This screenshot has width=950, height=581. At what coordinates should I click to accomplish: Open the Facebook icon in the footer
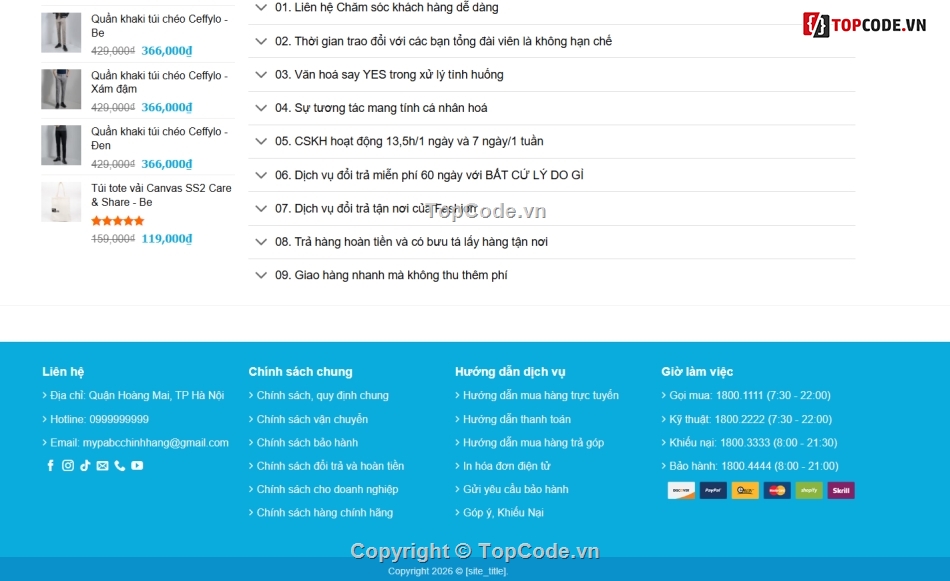[x=50, y=465]
